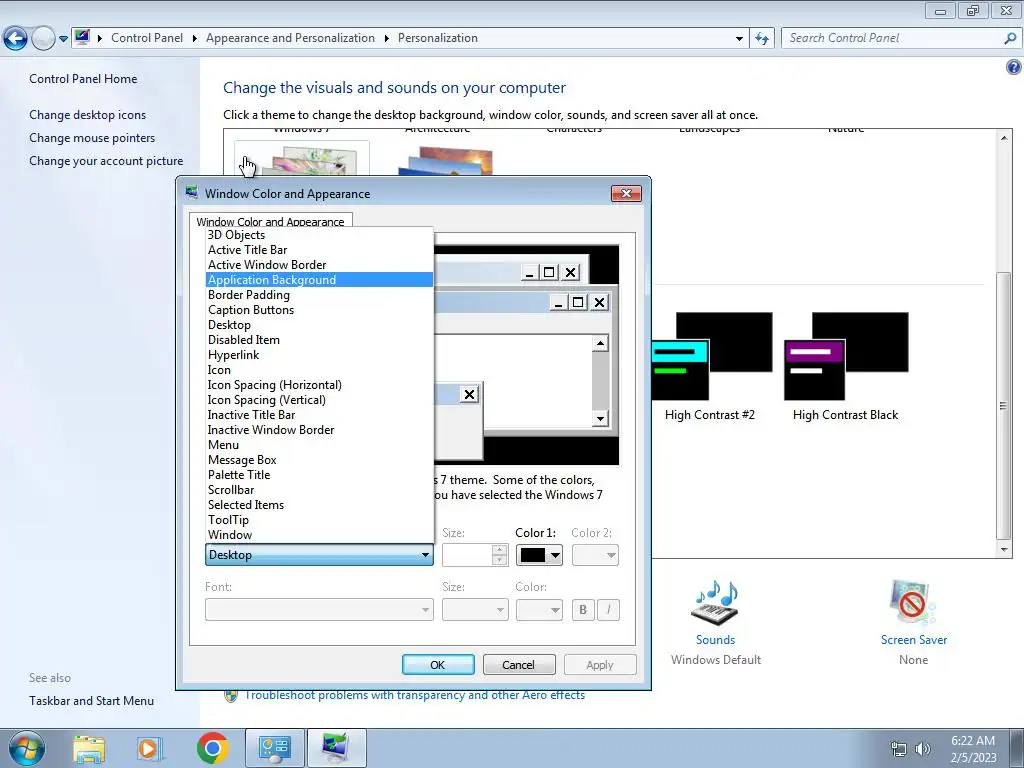Go to Appearance and Personalization breadcrumb
1024x768 pixels.
pos(290,38)
